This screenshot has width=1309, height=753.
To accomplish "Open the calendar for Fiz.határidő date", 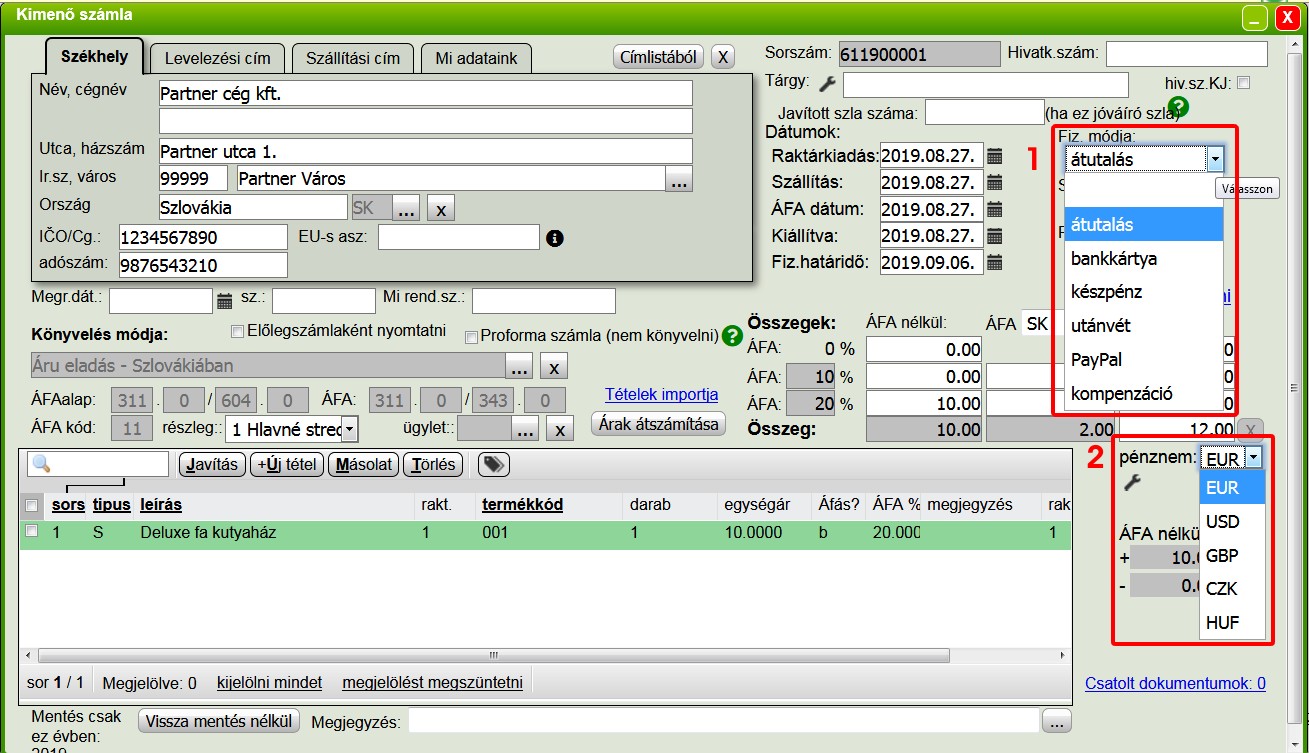I will click(x=994, y=263).
